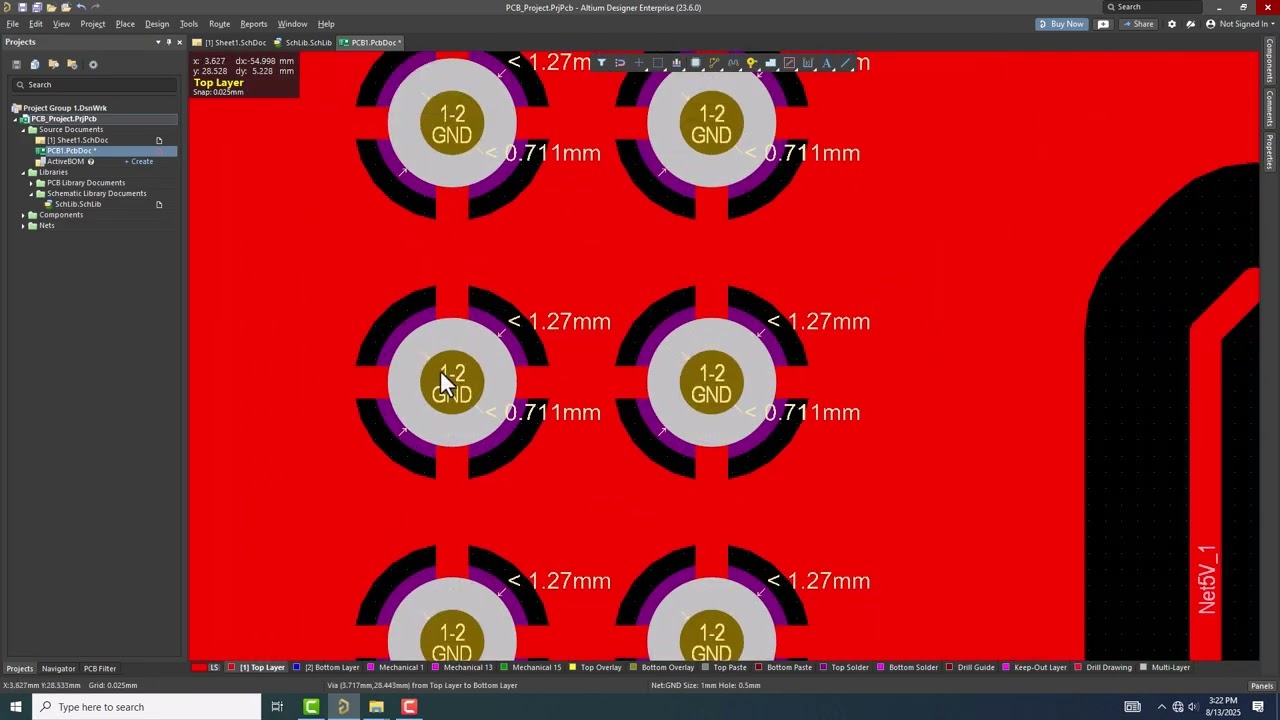Open the Design menu
Image resolution: width=1280 pixels, height=720 pixels.
click(157, 24)
